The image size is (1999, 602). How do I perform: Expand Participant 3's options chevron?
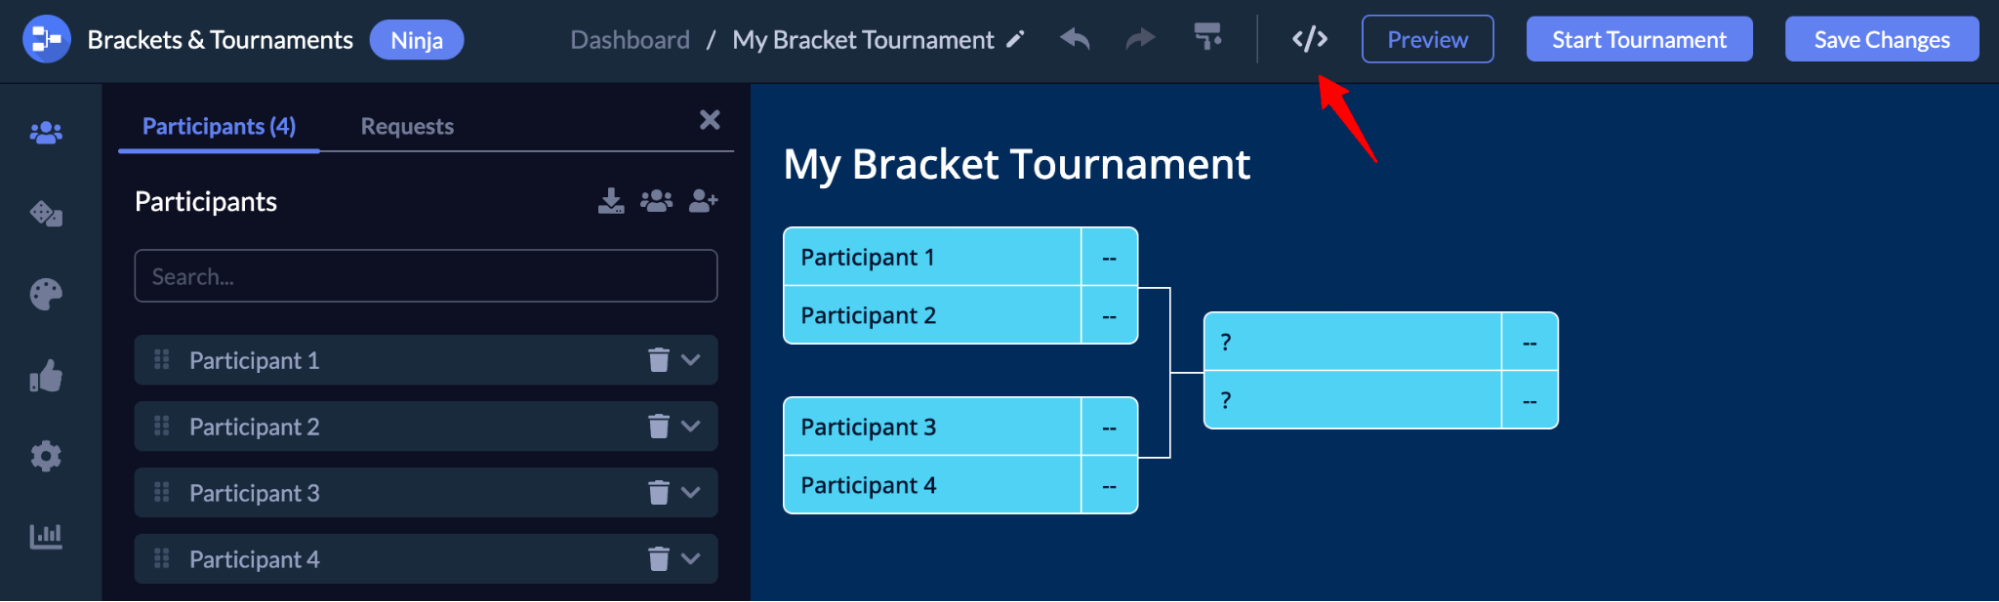pyautogui.click(x=690, y=492)
